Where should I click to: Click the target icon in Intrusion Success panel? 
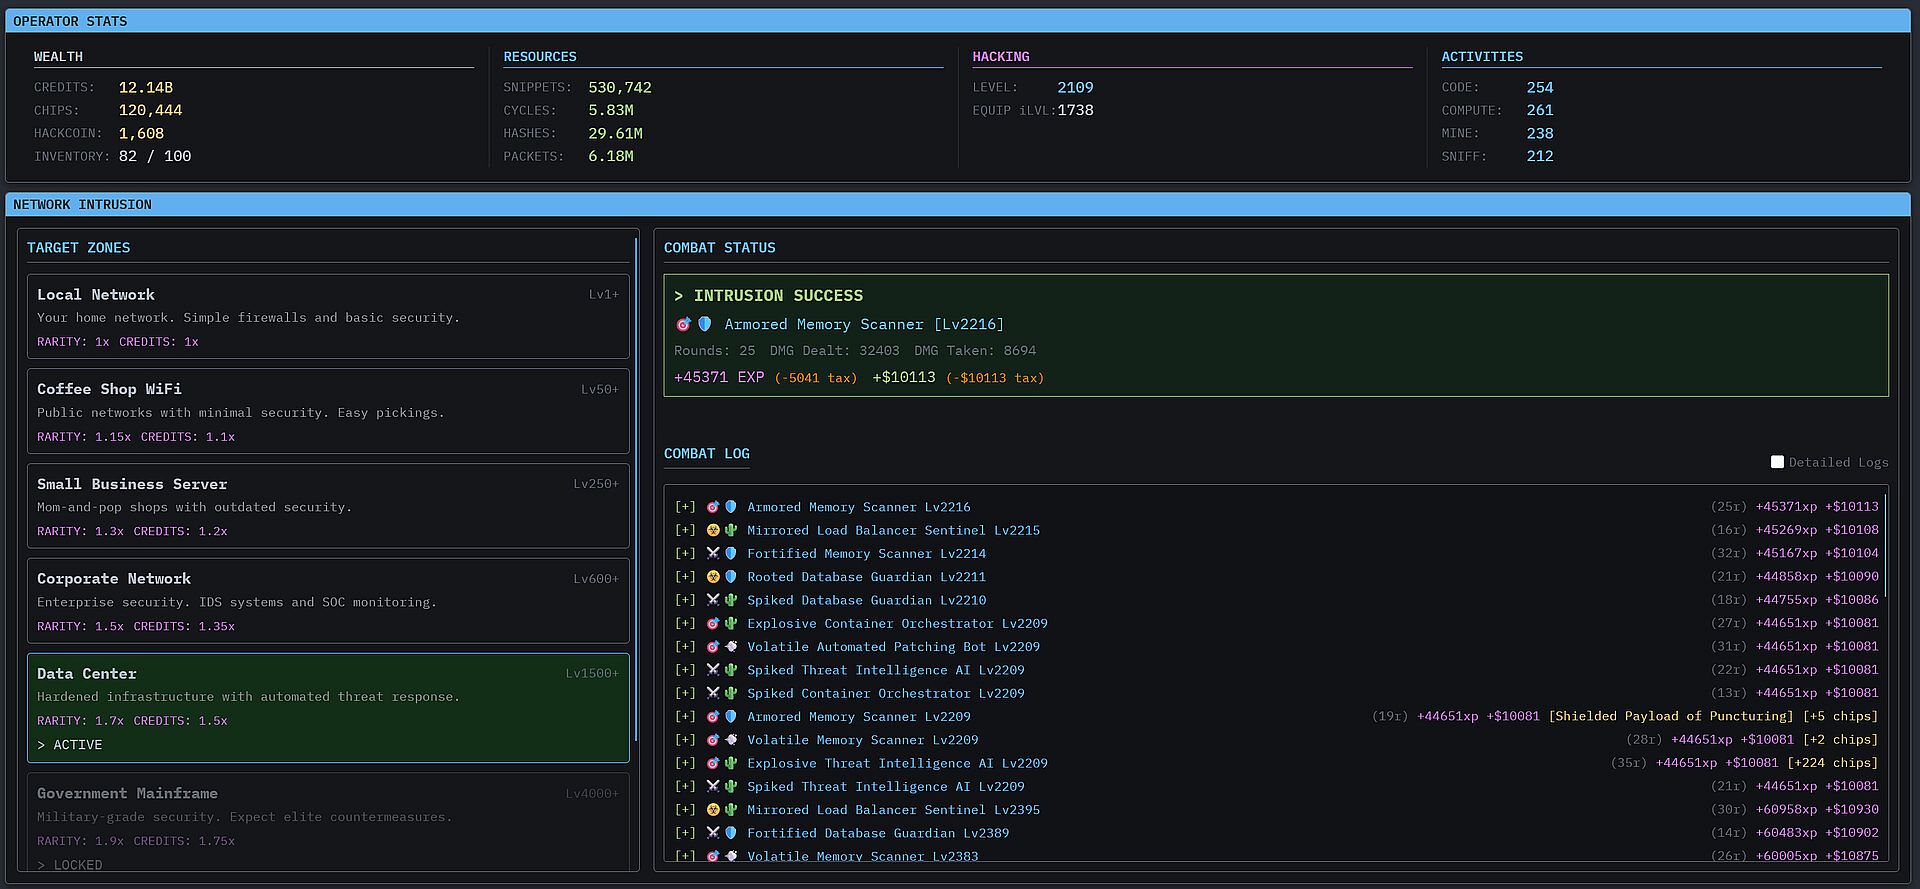pos(683,324)
